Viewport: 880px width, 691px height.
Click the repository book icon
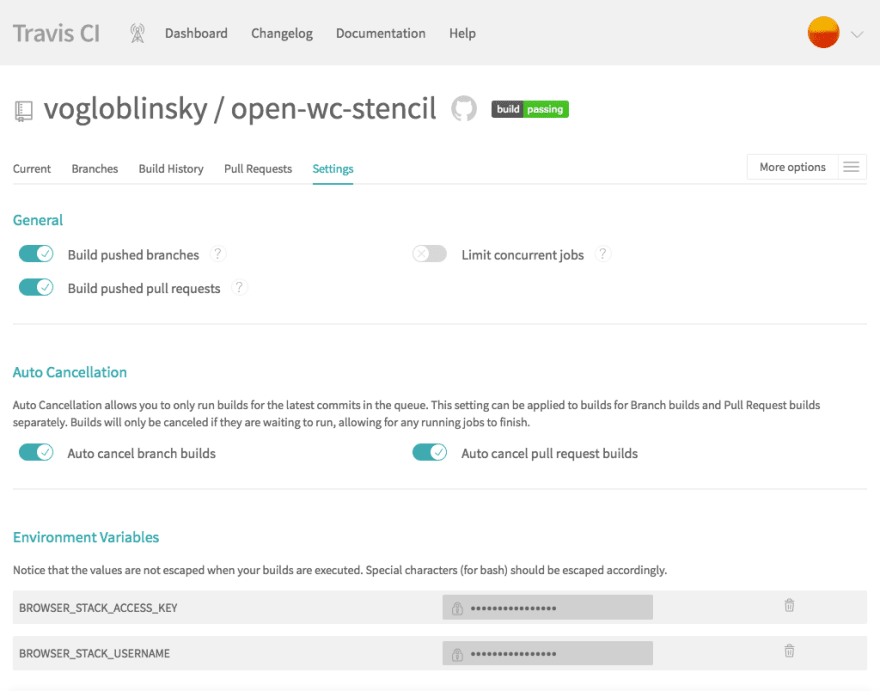click(x=23, y=111)
